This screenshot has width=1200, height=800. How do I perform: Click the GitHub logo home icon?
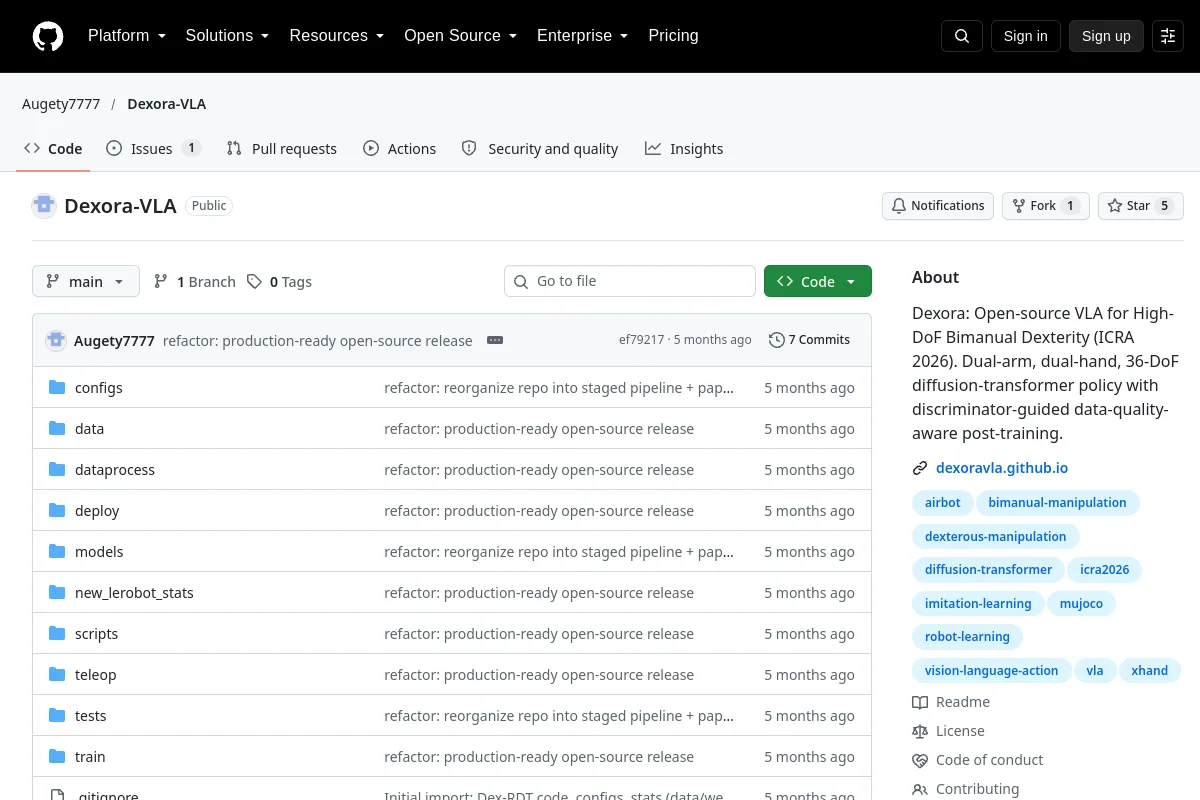pyautogui.click(x=48, y=36)
